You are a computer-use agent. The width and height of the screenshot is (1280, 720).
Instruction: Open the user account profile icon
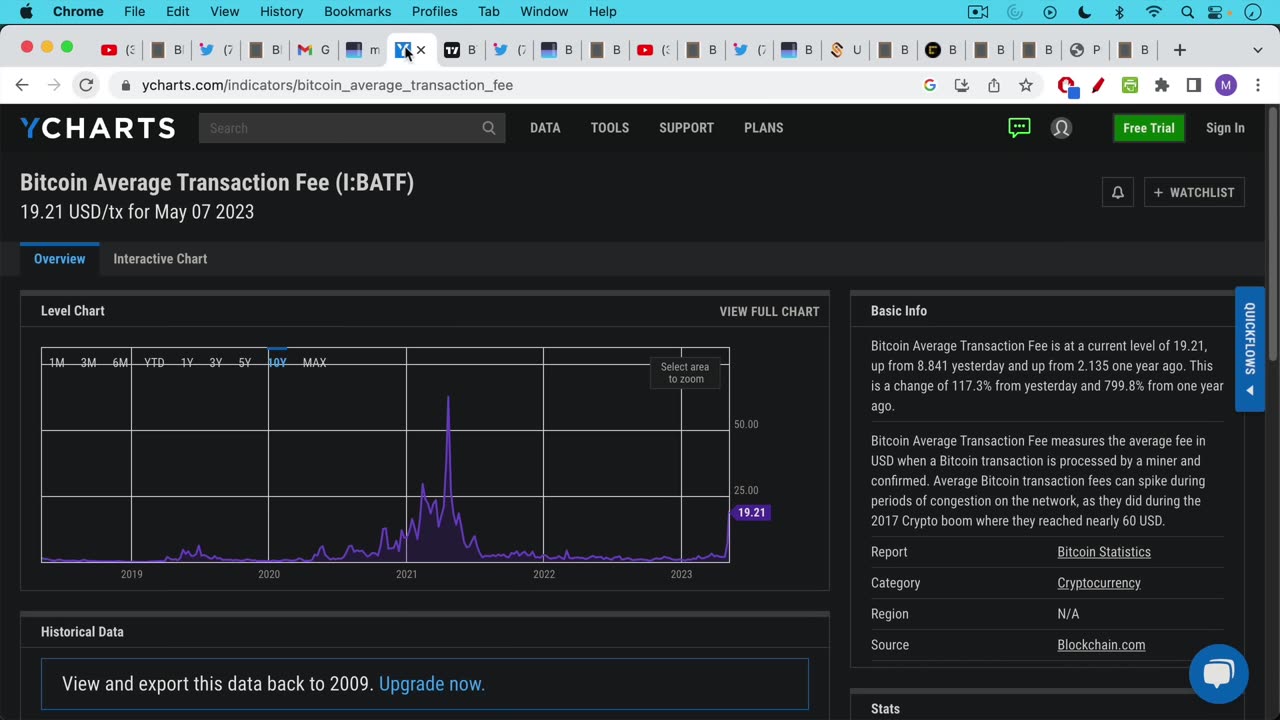point(1061,128)
